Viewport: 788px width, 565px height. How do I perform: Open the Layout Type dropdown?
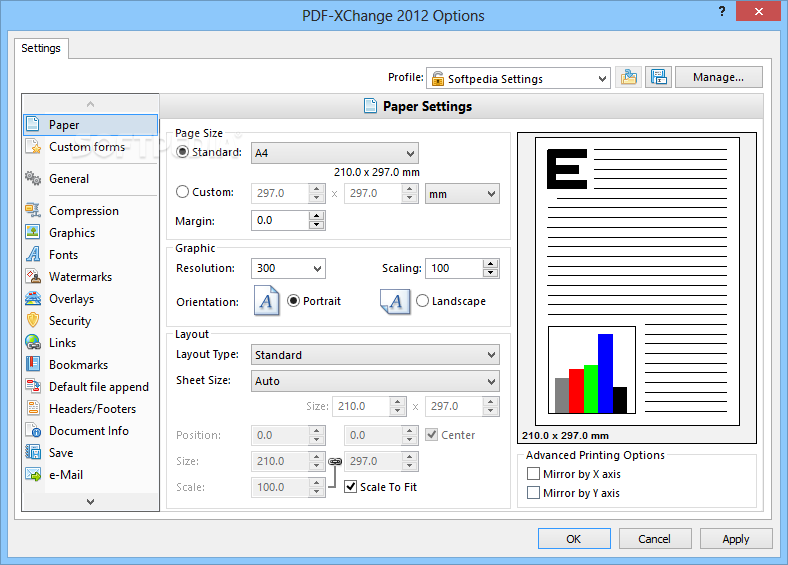pyautogui.click(x=375, y=355)
